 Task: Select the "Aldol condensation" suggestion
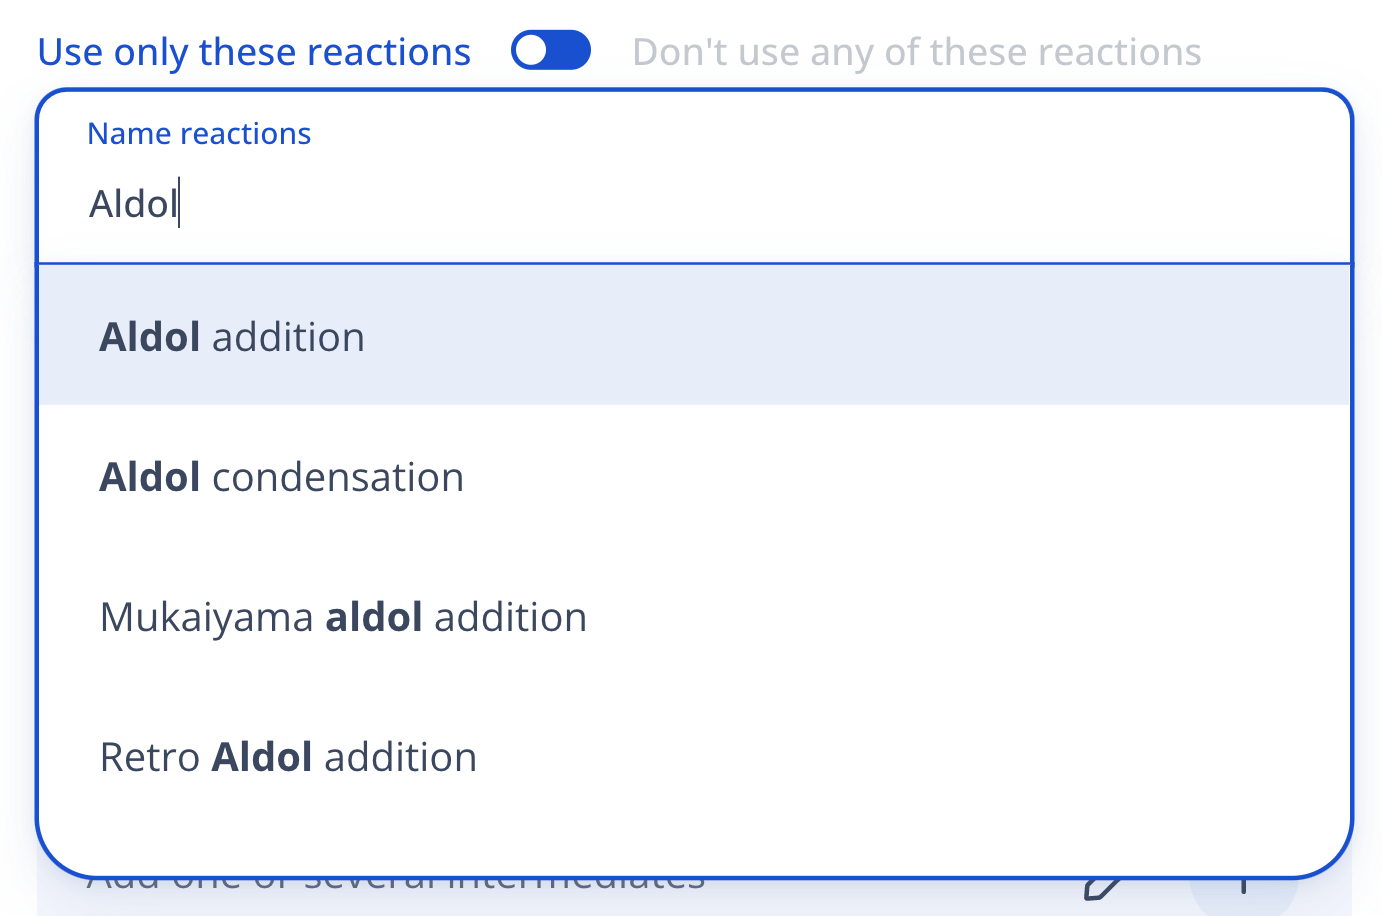tap(281, 477)
